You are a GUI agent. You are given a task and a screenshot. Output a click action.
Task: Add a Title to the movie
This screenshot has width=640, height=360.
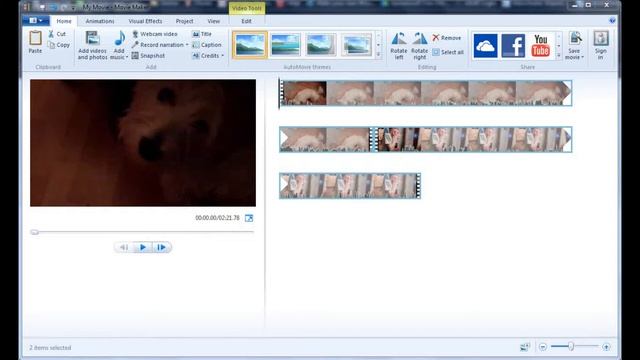point(202,34)
